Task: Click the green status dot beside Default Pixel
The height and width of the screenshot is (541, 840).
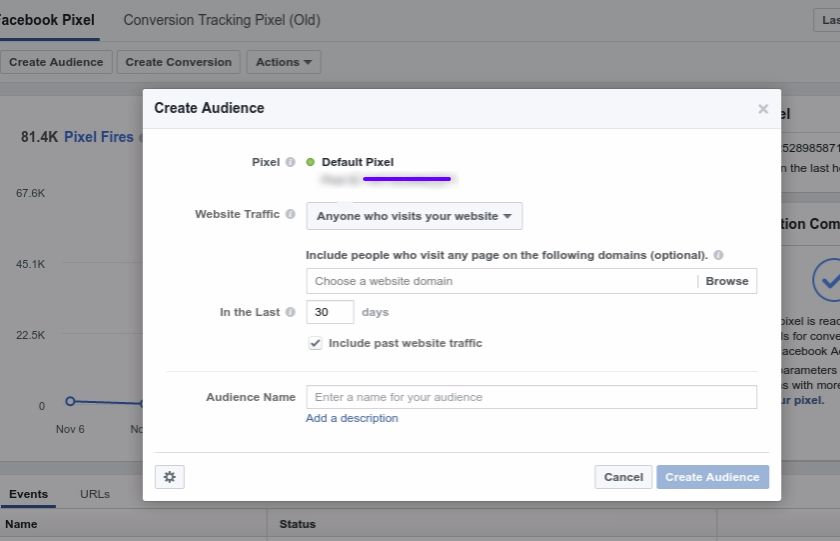Action: [x=310, y=162]
